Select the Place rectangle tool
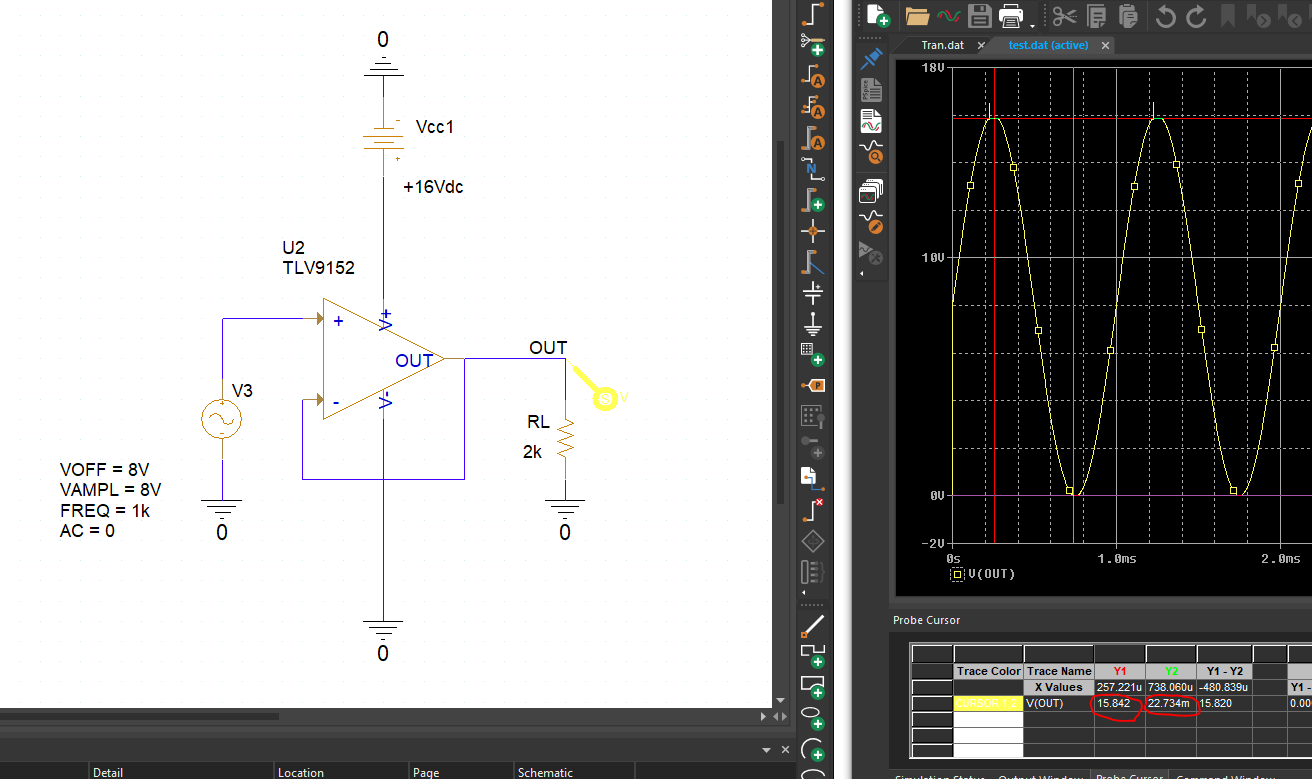The image size is (1312, 779). pyautogui.click(x=813, y=688)
